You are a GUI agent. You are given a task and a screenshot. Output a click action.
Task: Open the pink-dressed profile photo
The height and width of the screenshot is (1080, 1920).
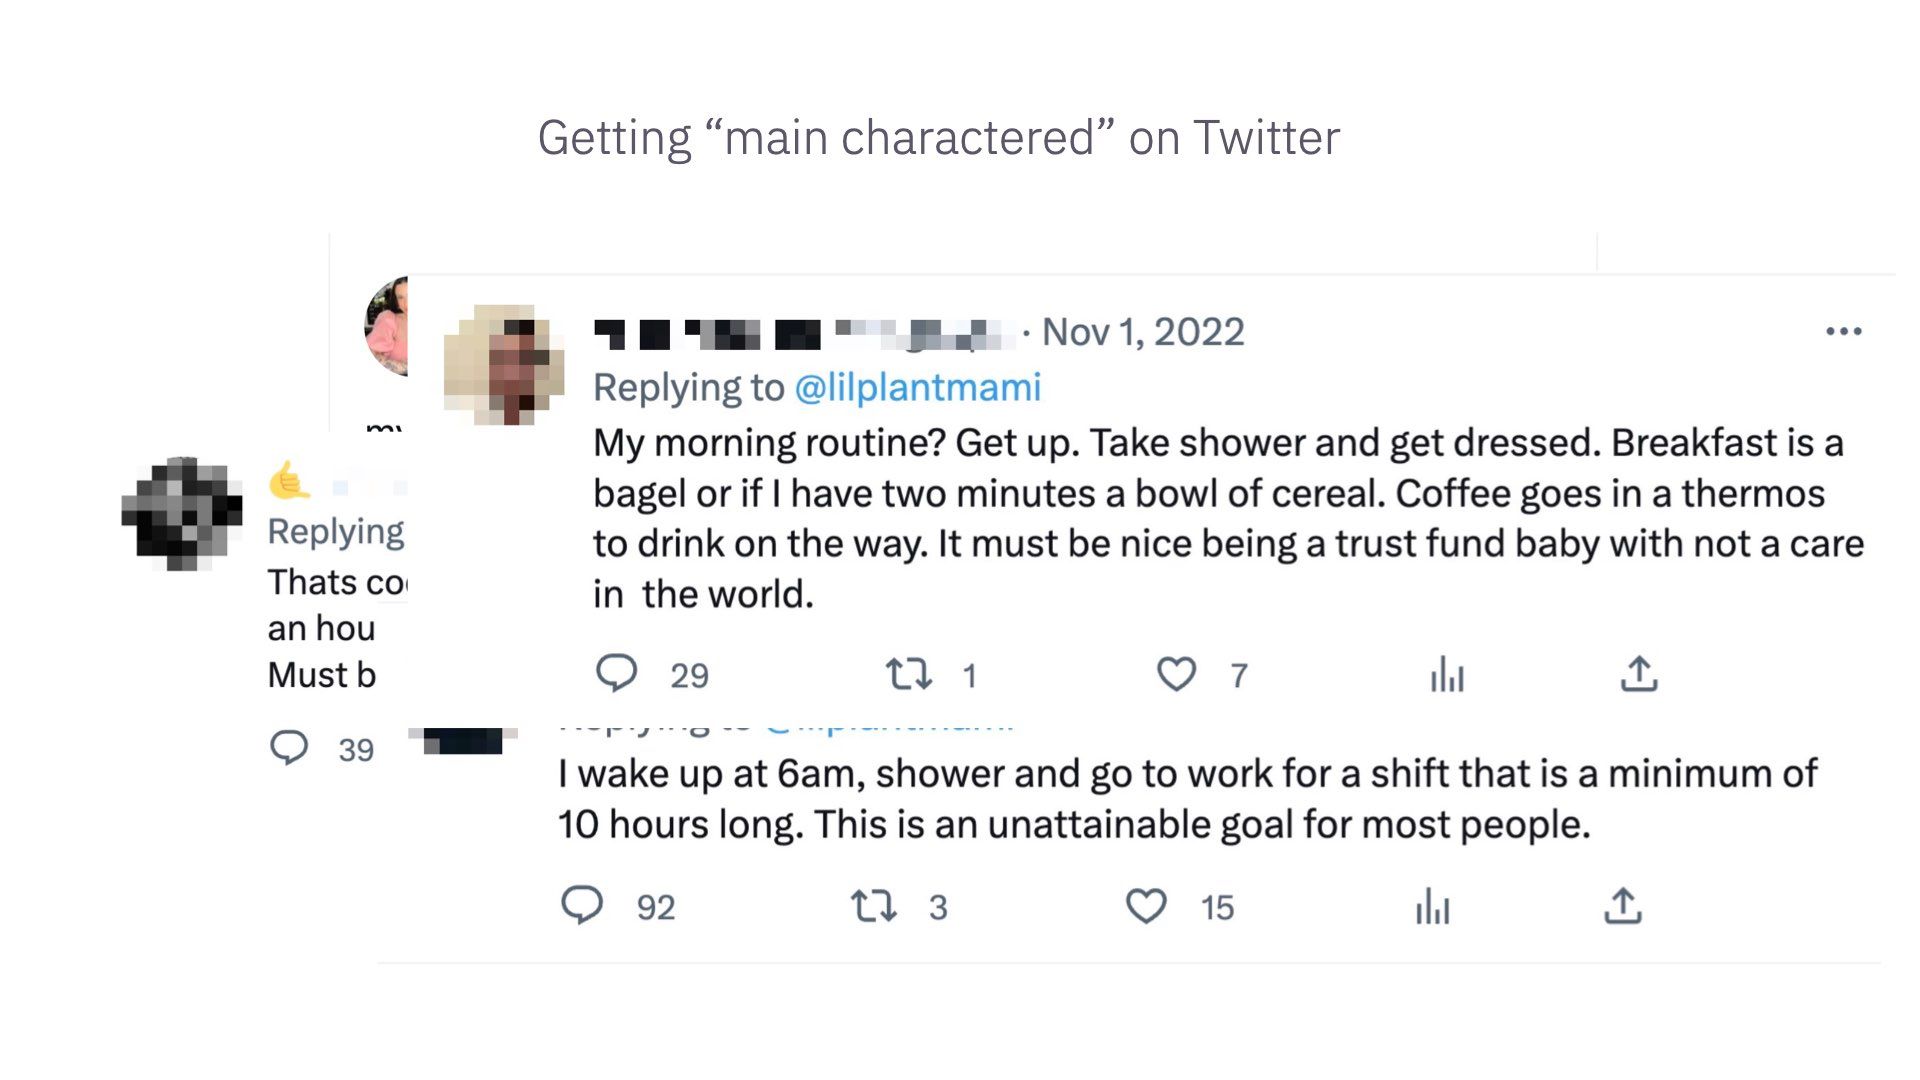(x=386, y=326)
